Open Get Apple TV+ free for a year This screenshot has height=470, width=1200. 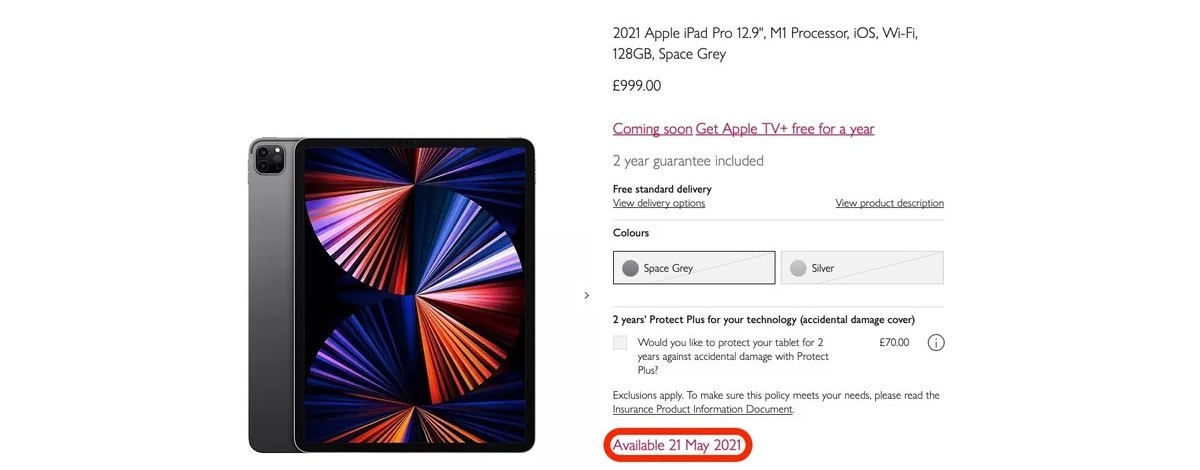click(785, 129)
